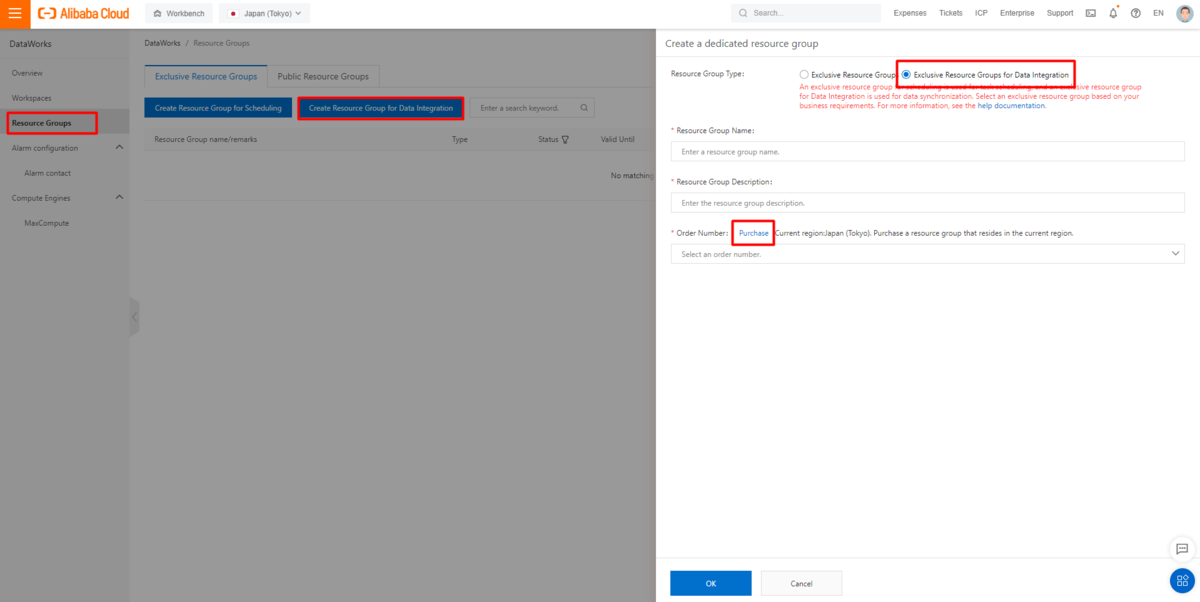Open the Support menu
1200x602 pixels.
tap(1060, 13)
